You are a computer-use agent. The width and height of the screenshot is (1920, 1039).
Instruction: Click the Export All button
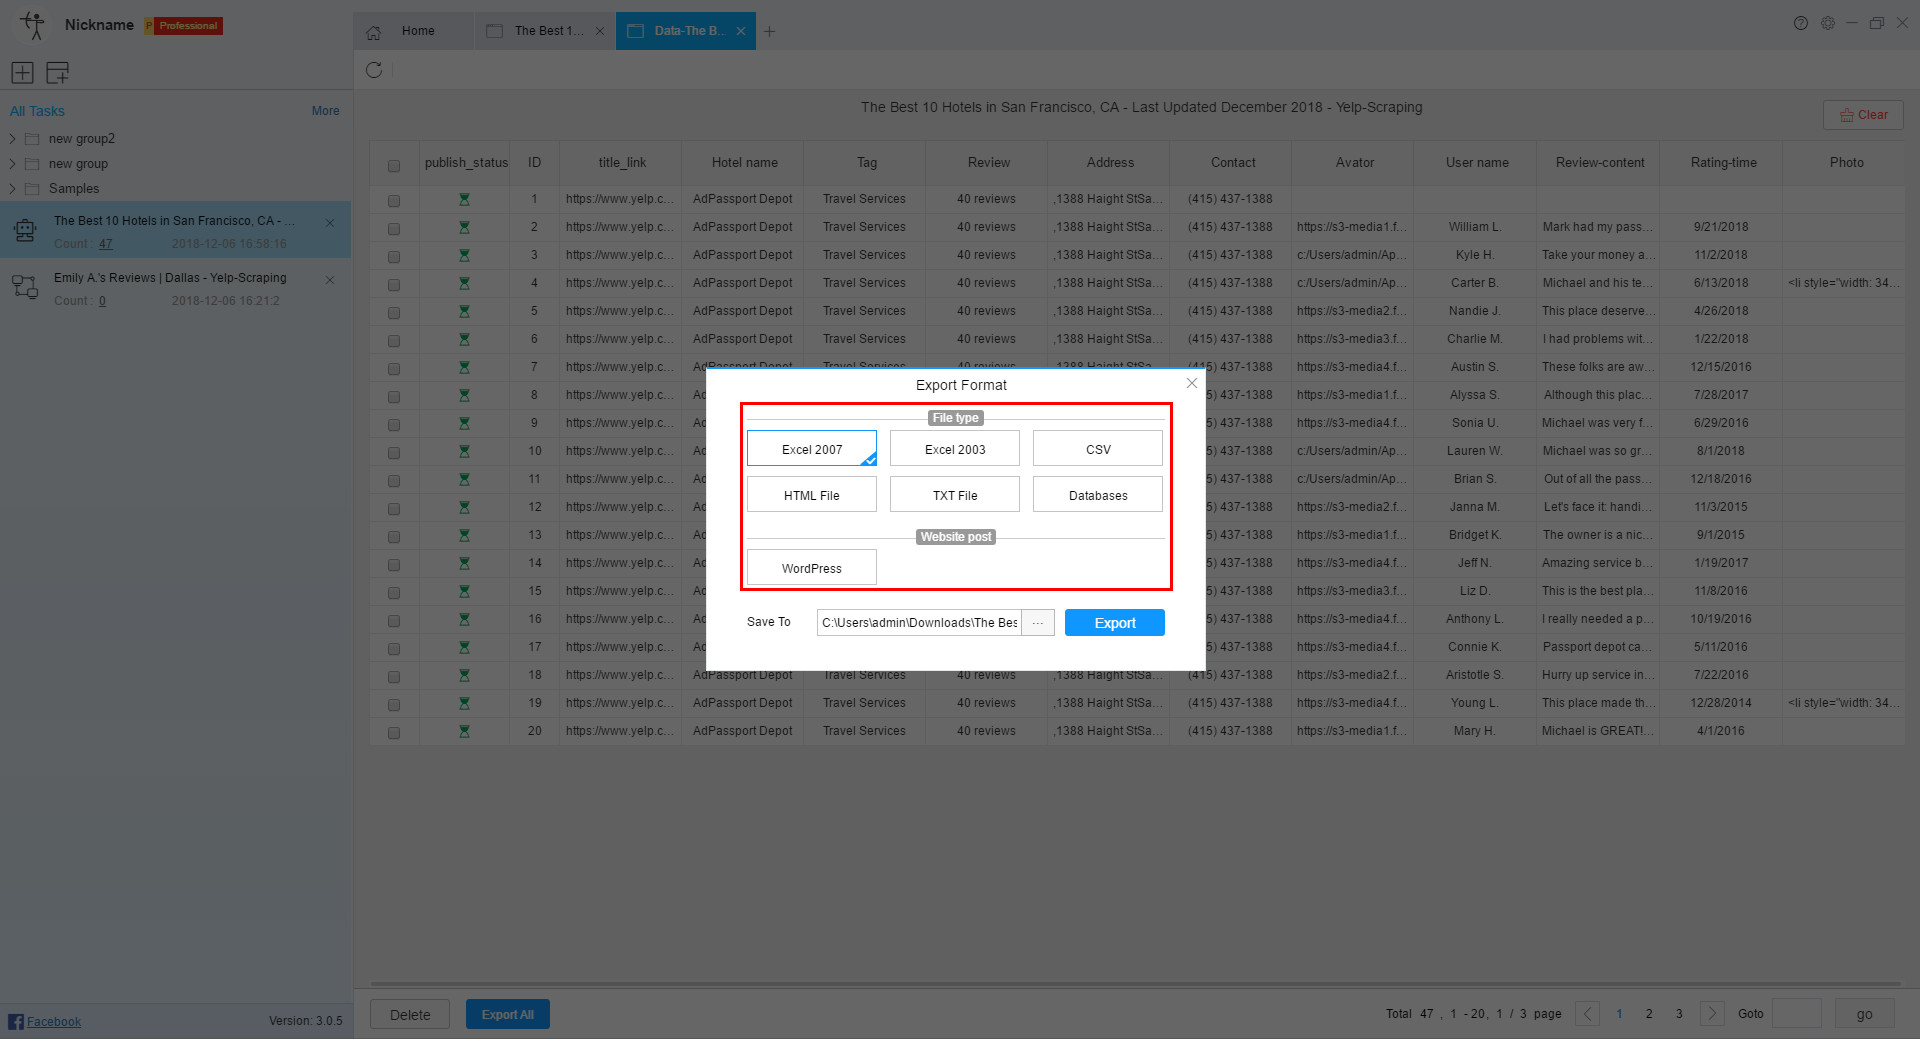[508, 1014]
